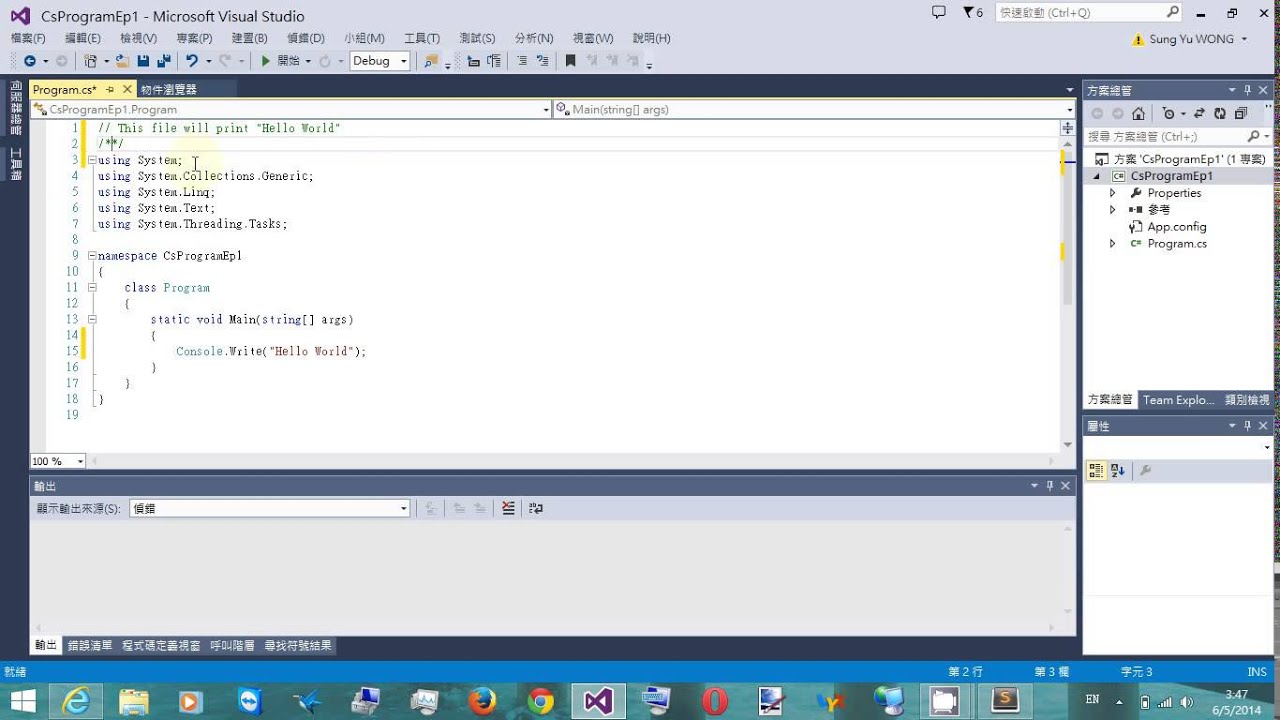This screenshot has width=1280, height=720.
Task: Open the notifications flag icon in the title bar
Action: click(x=972, y=13)
